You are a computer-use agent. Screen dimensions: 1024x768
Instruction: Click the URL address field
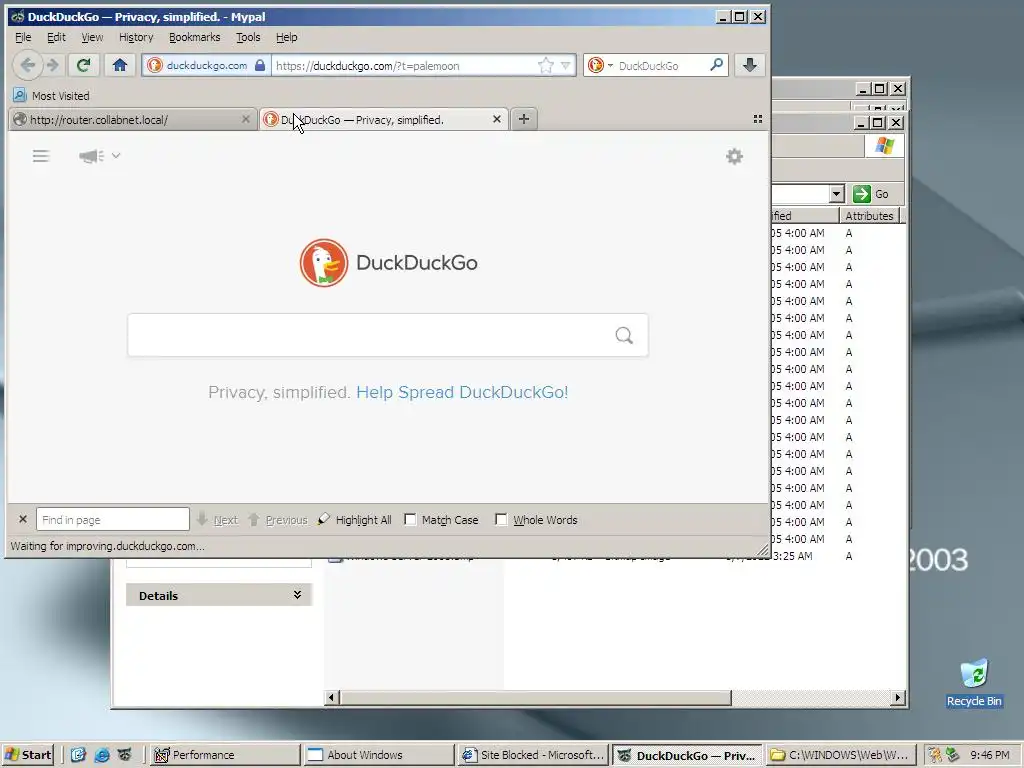[x=404, y=65]
